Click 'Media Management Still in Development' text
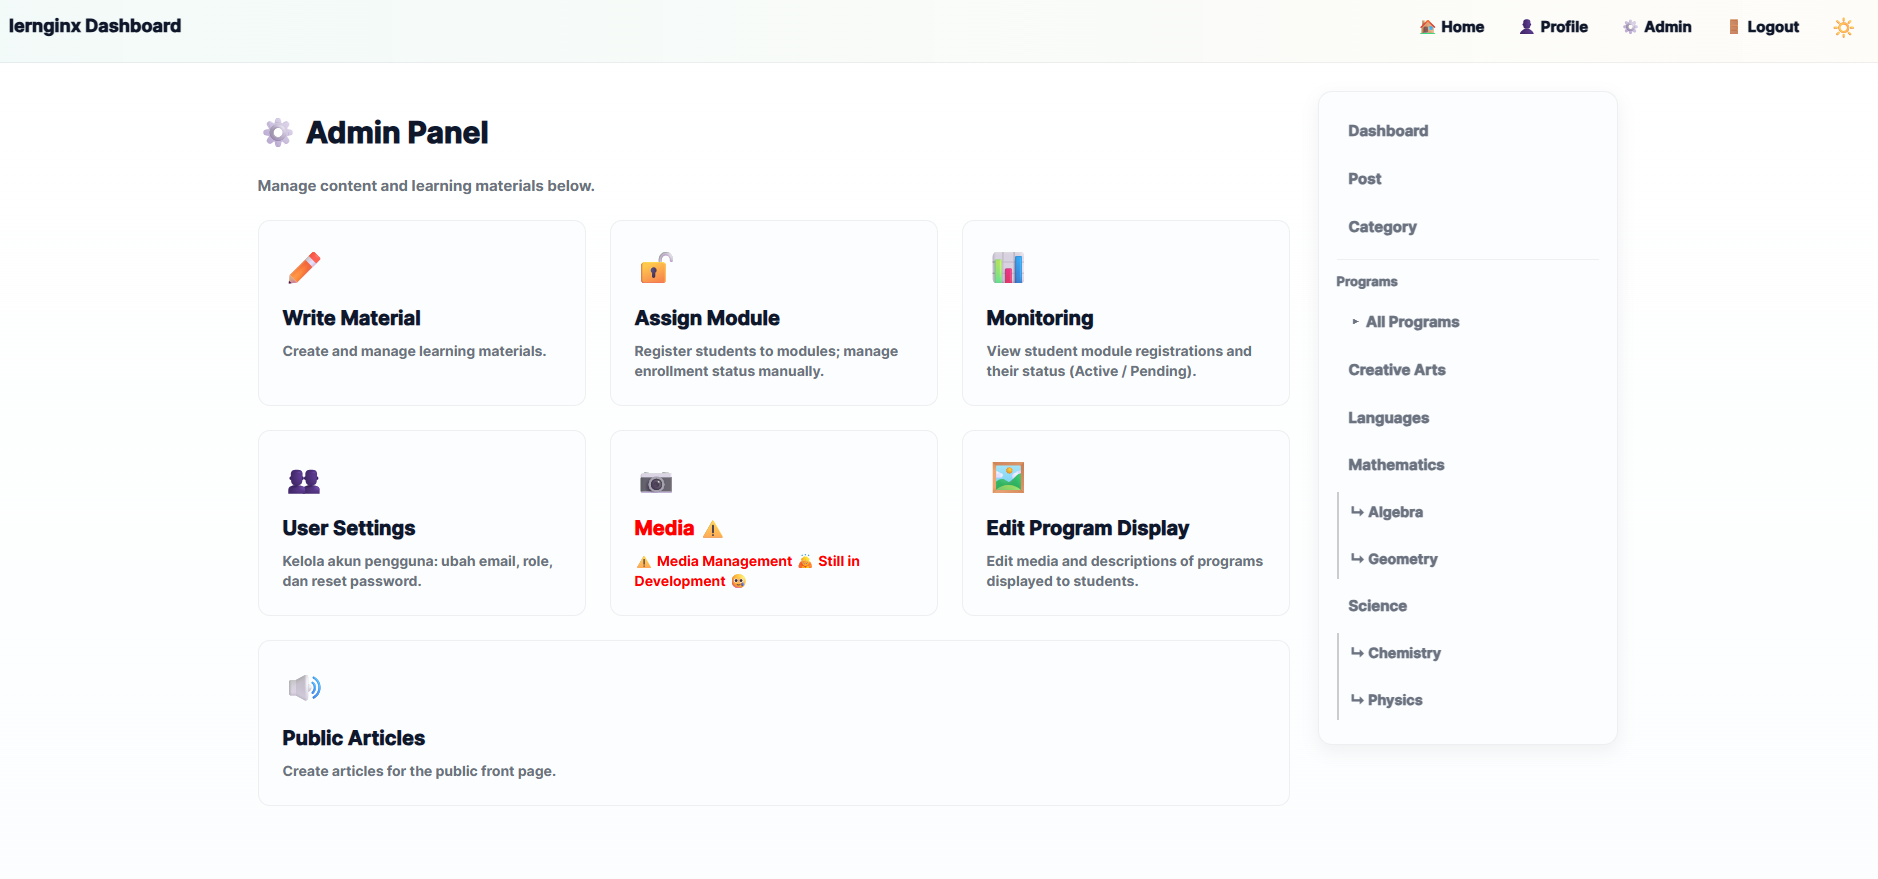This screenshot has height=879, width=1878. pos(747,571)
